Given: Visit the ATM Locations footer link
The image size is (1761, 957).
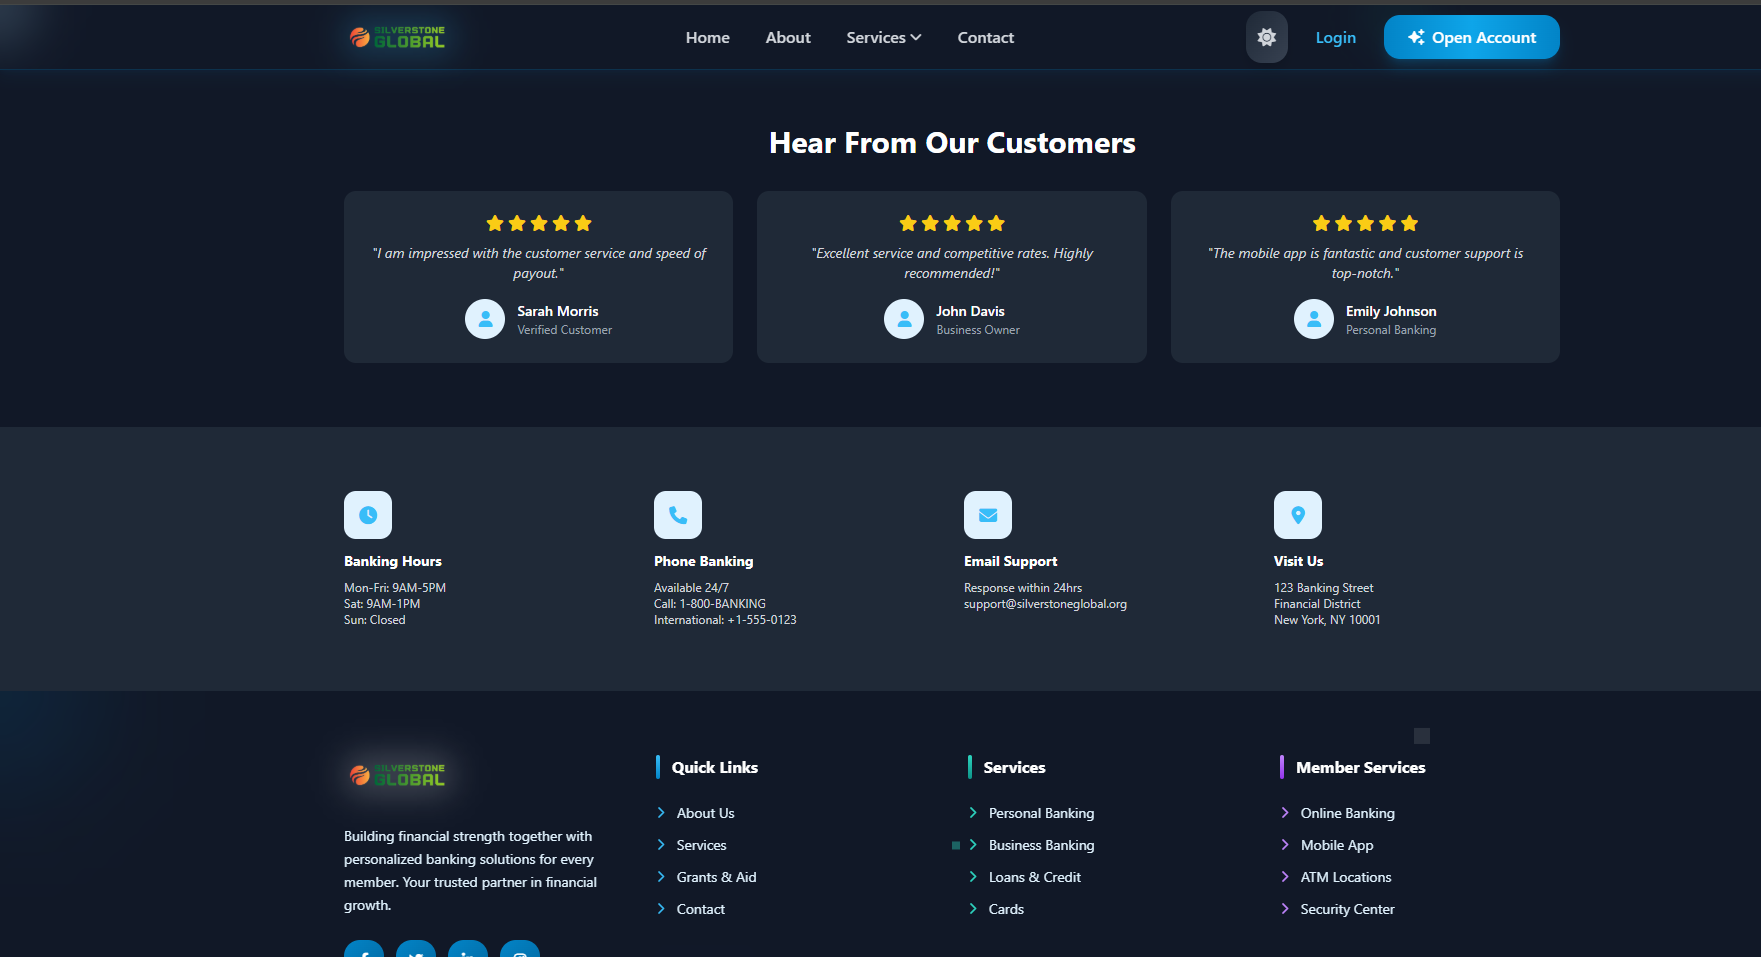Looking at the screenshot, I should (x=1346, y=877).
